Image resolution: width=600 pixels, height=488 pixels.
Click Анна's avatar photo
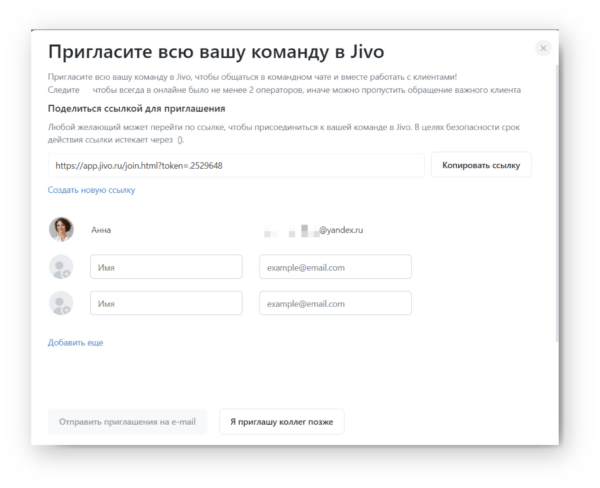61,229
